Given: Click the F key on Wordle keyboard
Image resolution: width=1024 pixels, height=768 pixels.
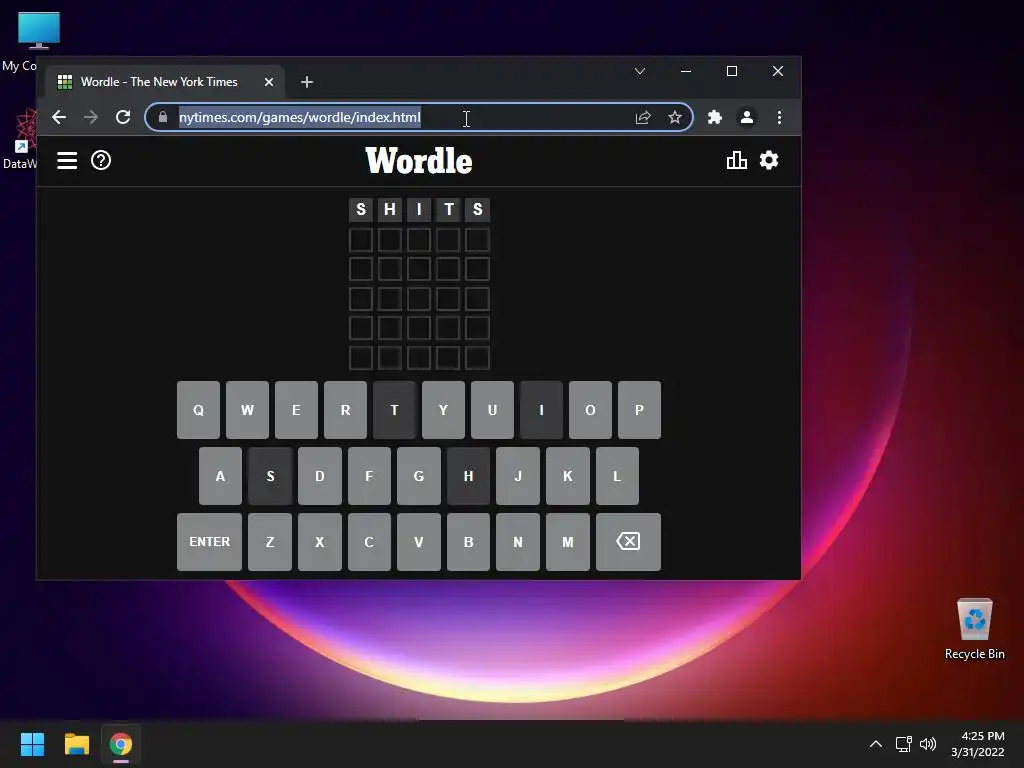Looking at the screenshot, I should 369,476.
